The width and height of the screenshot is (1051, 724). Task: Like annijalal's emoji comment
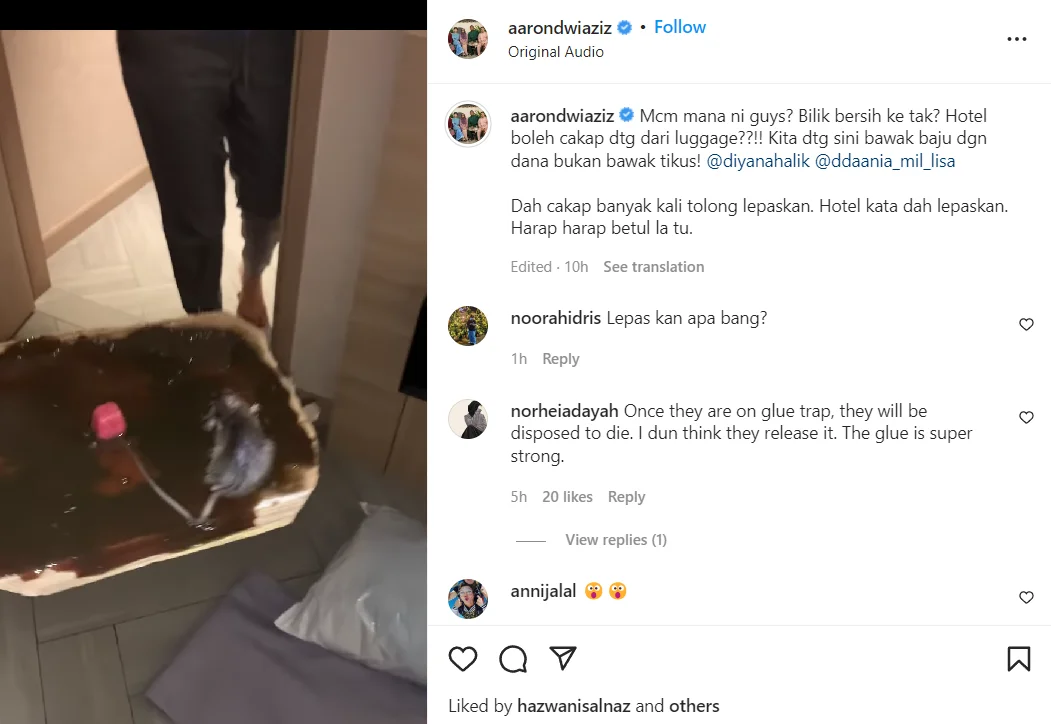click(1026, 597)
